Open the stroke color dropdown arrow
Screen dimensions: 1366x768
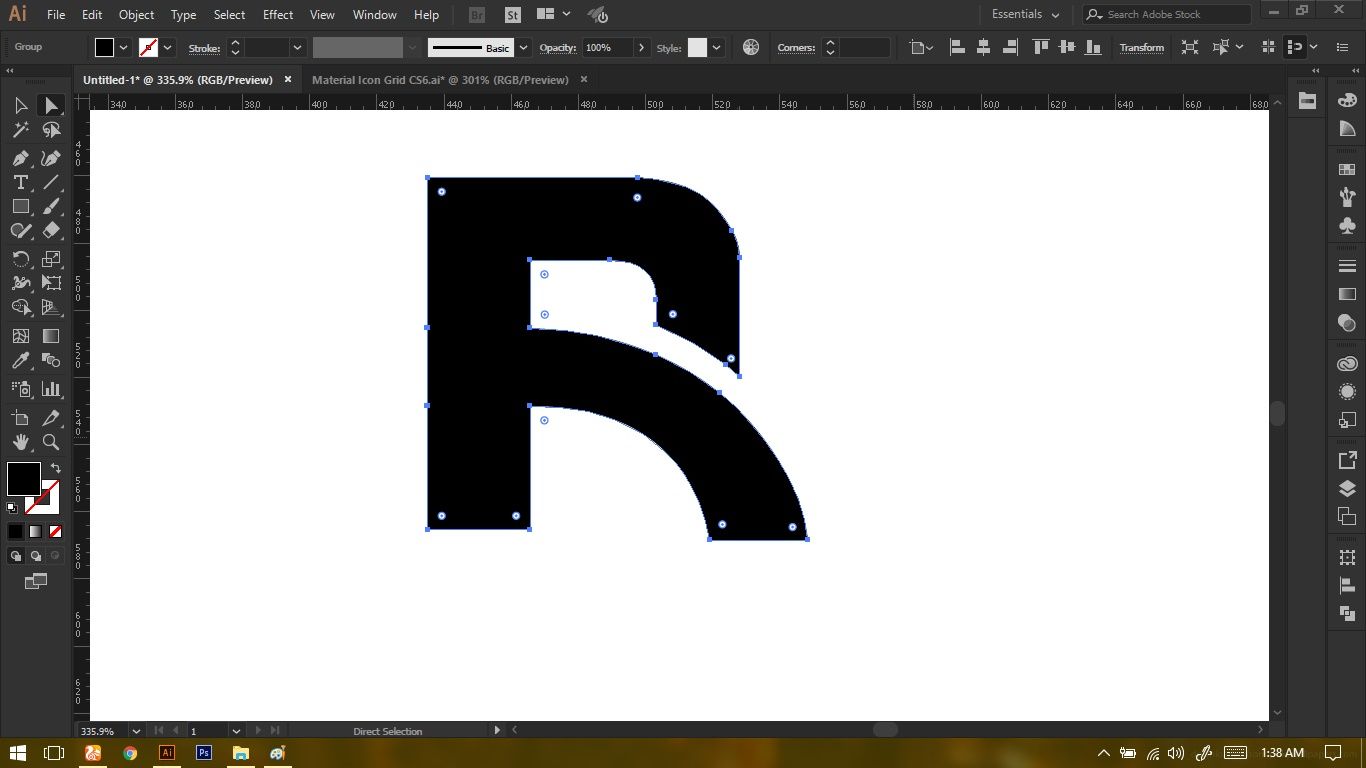(168, 47)
